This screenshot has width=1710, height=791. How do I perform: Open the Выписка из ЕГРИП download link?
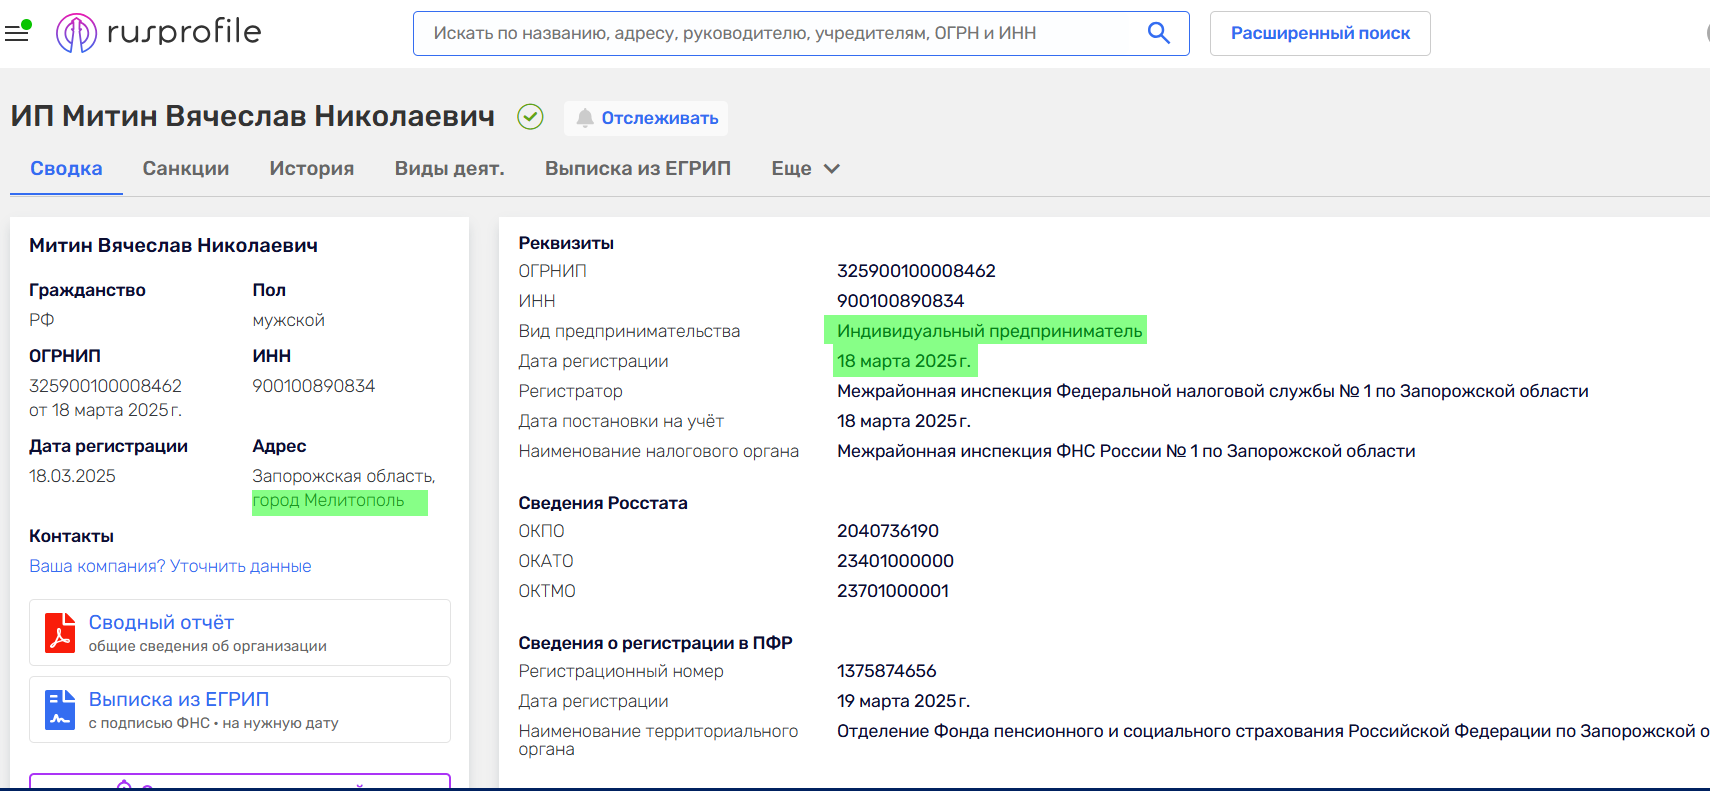[x=179, y=699]
